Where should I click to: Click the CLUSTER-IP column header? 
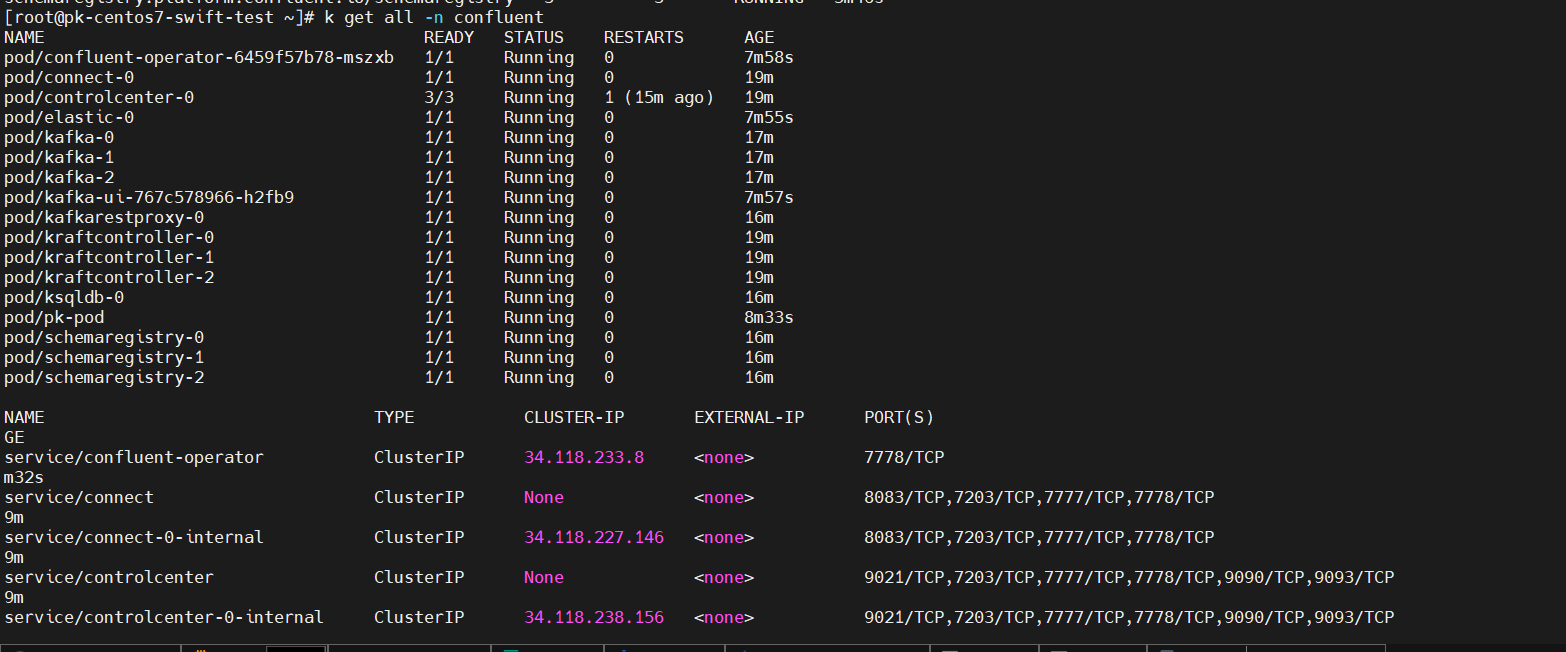[x=574, y=417]
